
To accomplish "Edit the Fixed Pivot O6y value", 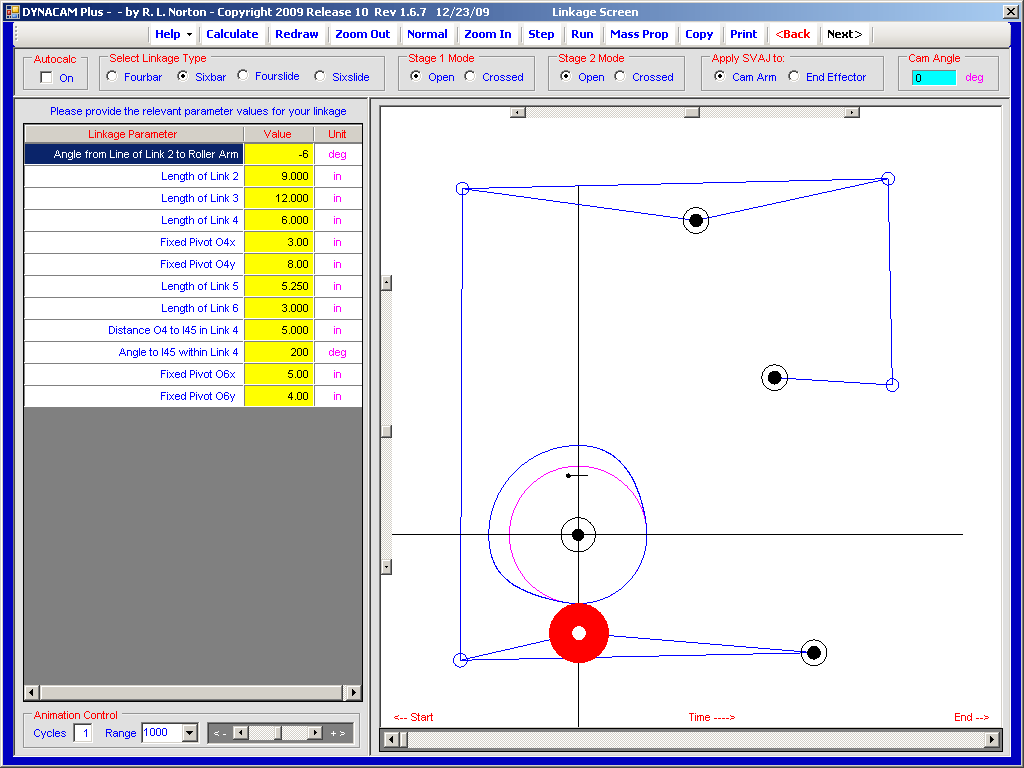I will click(279, 396).
